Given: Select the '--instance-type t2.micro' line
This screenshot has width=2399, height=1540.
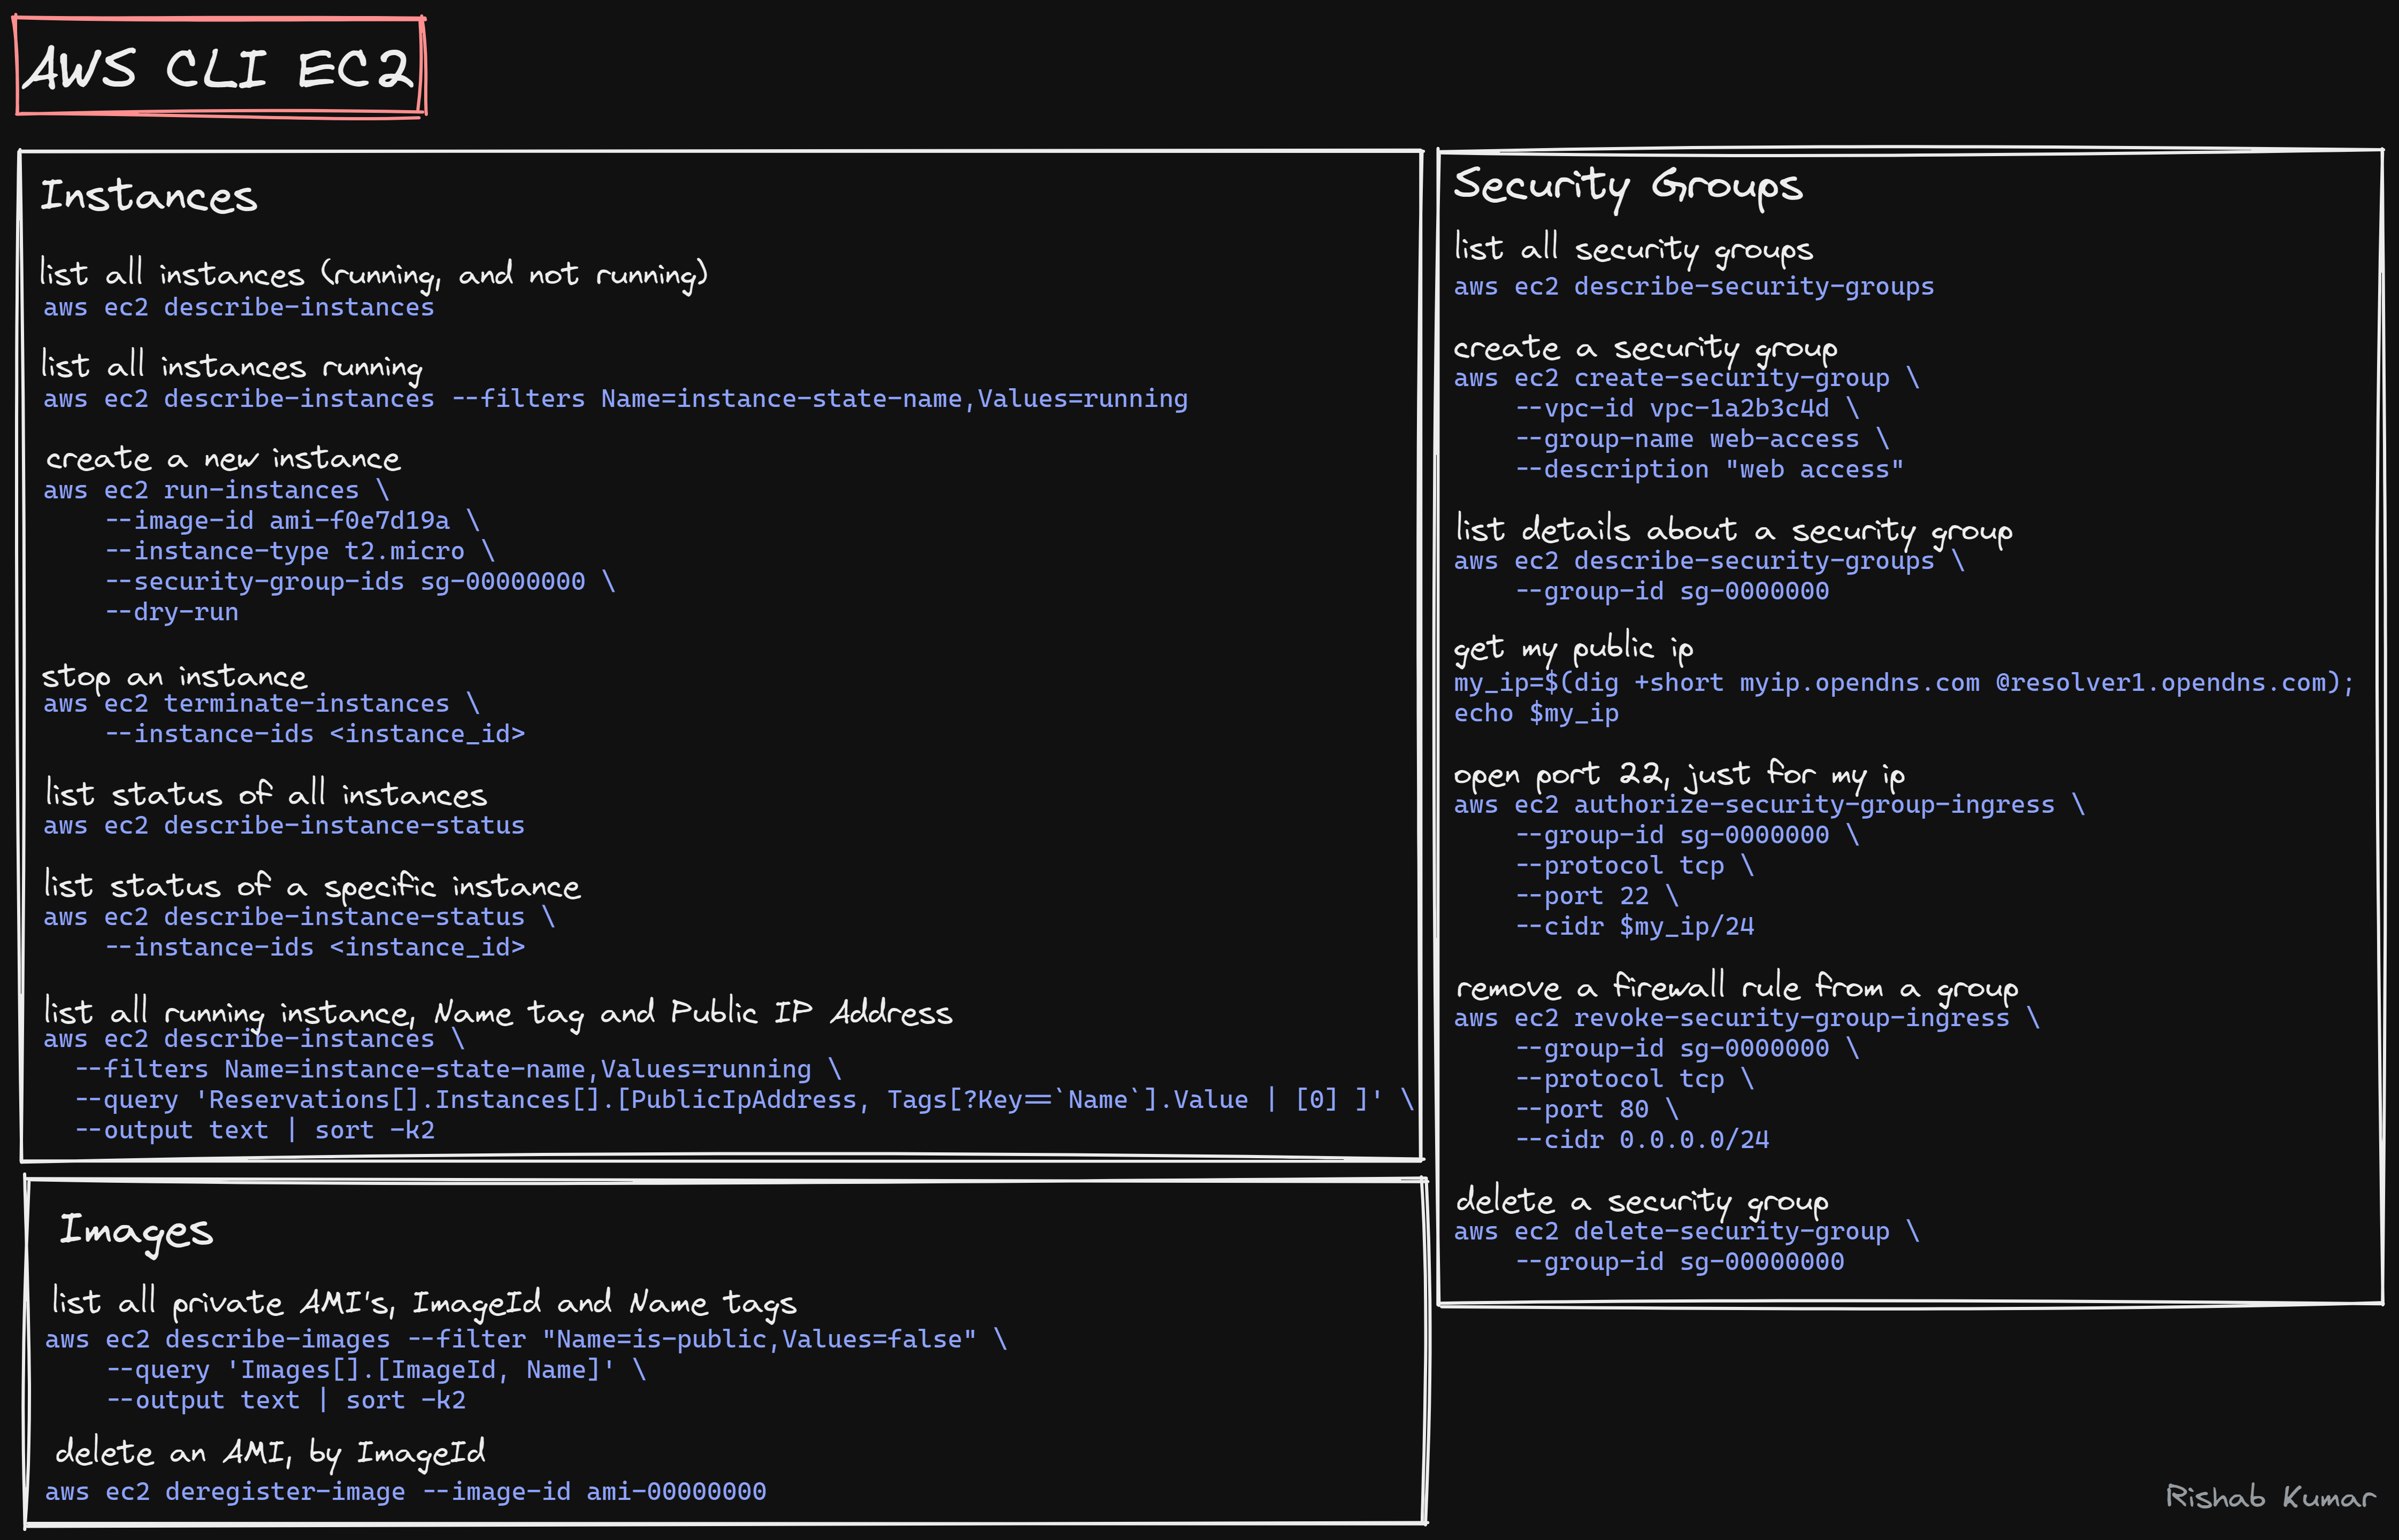Looking at the screenshot, I should coord(300,551).
